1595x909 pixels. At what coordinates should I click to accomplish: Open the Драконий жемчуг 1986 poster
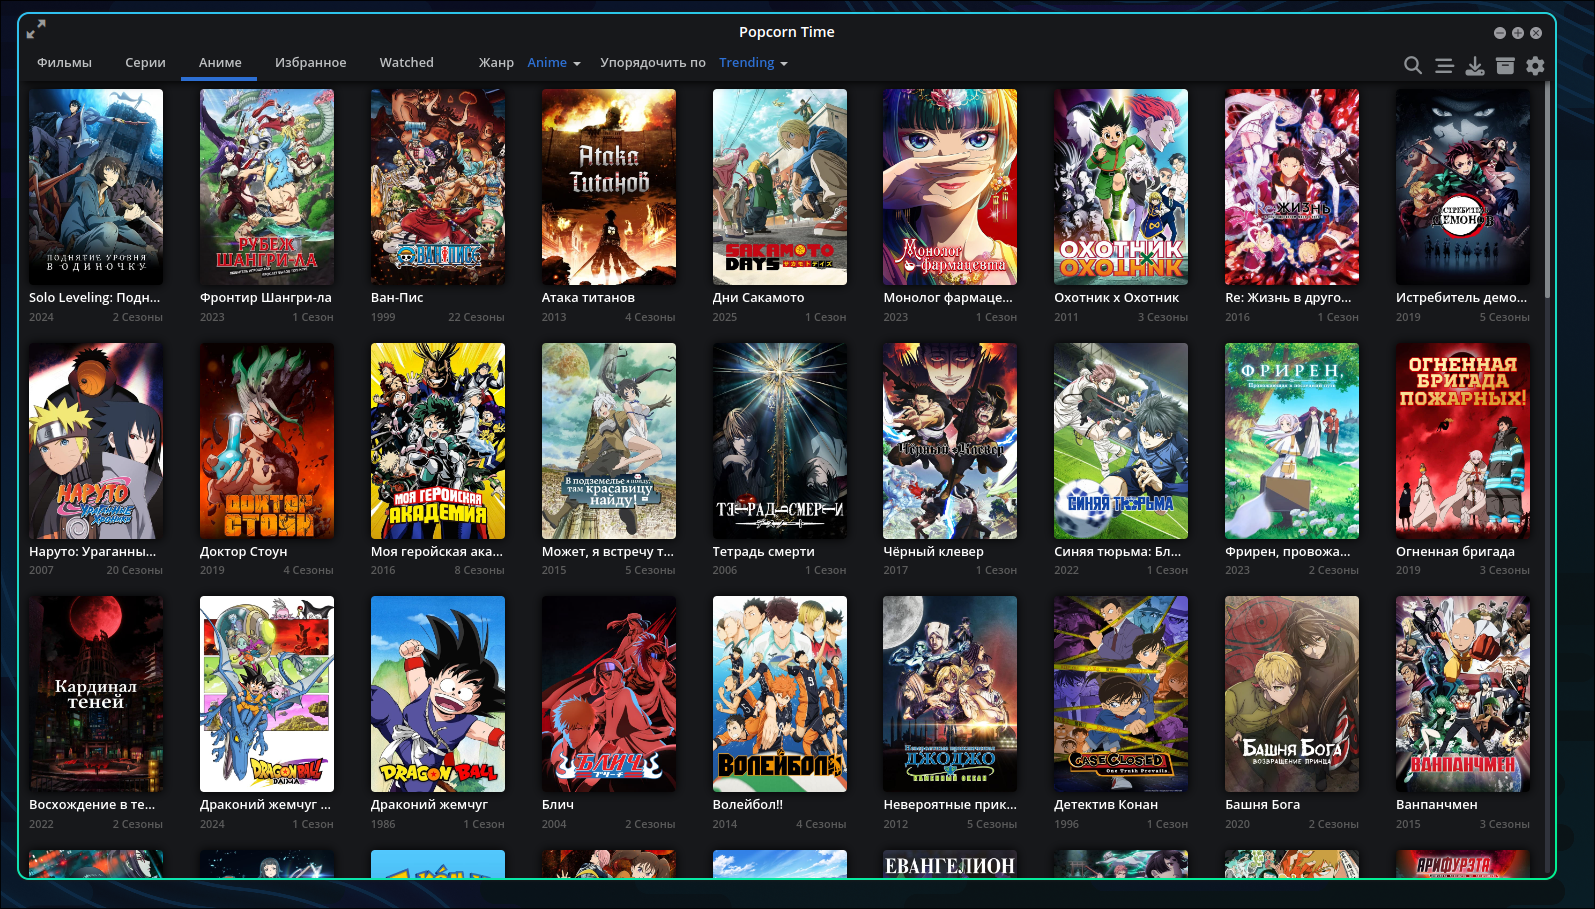438,694
